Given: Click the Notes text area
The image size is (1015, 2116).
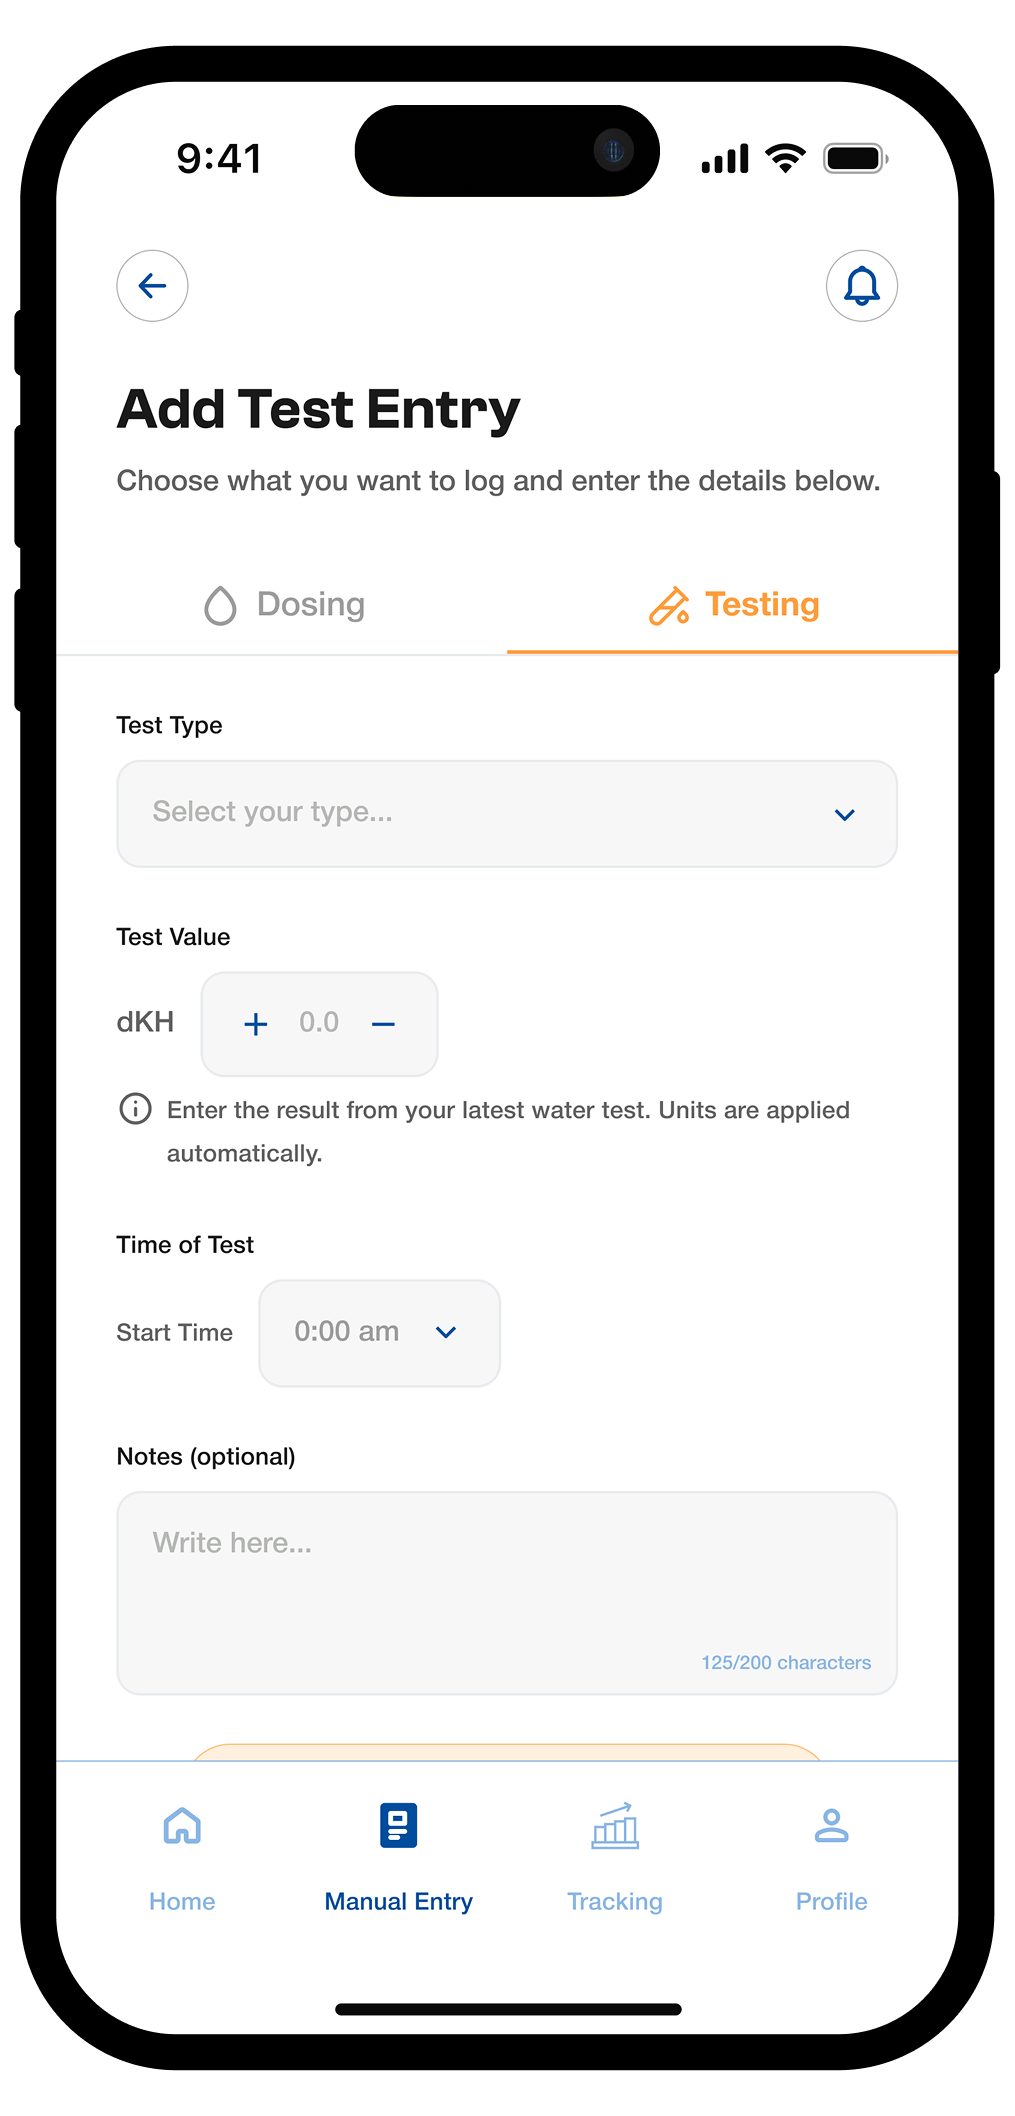Looking at the screenshot, I should coord(506,1592).
